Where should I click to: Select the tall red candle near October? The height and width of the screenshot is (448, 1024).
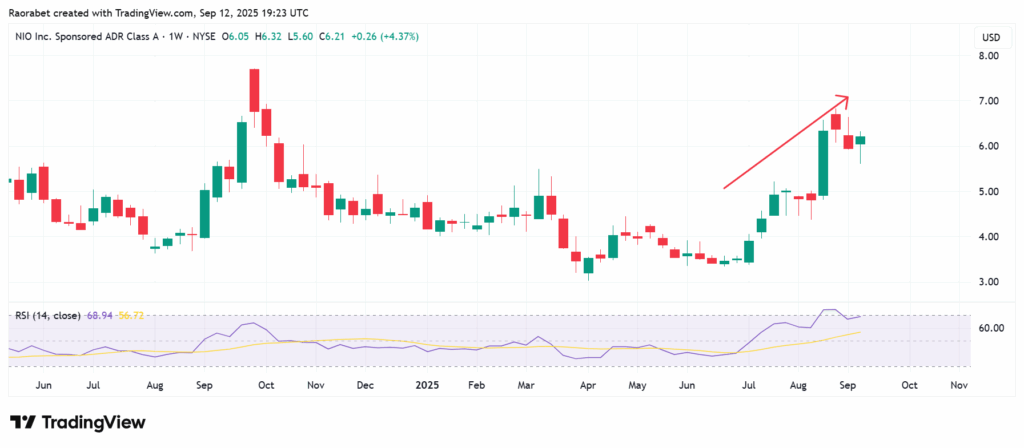point(254,90)
